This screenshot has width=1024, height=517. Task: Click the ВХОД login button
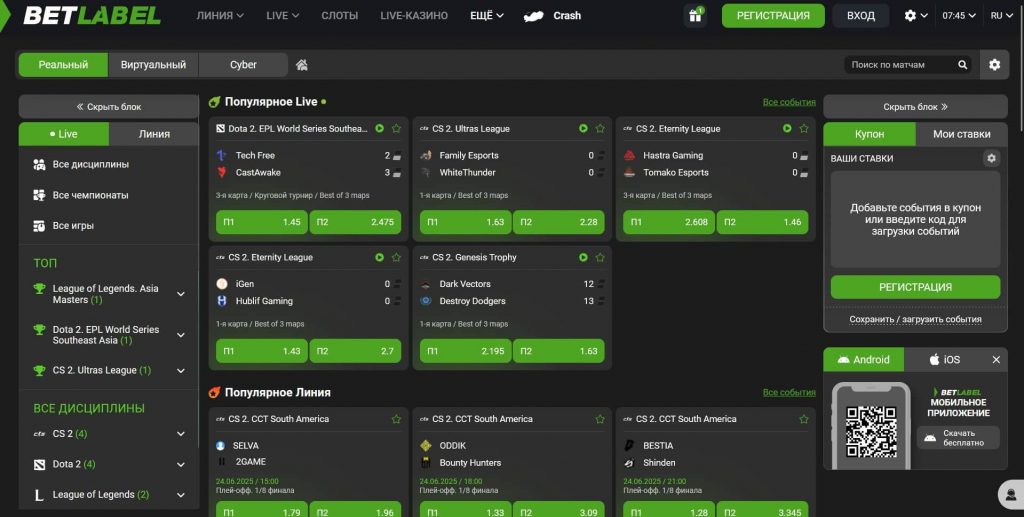(861, 16)
